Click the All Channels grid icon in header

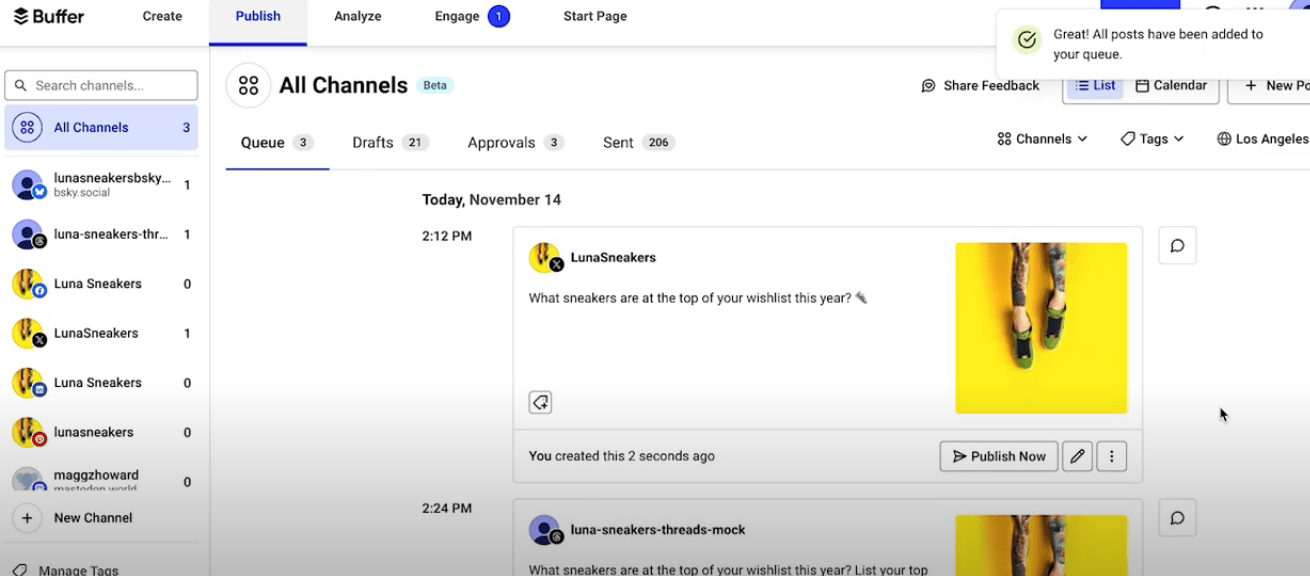click(248, 86)
